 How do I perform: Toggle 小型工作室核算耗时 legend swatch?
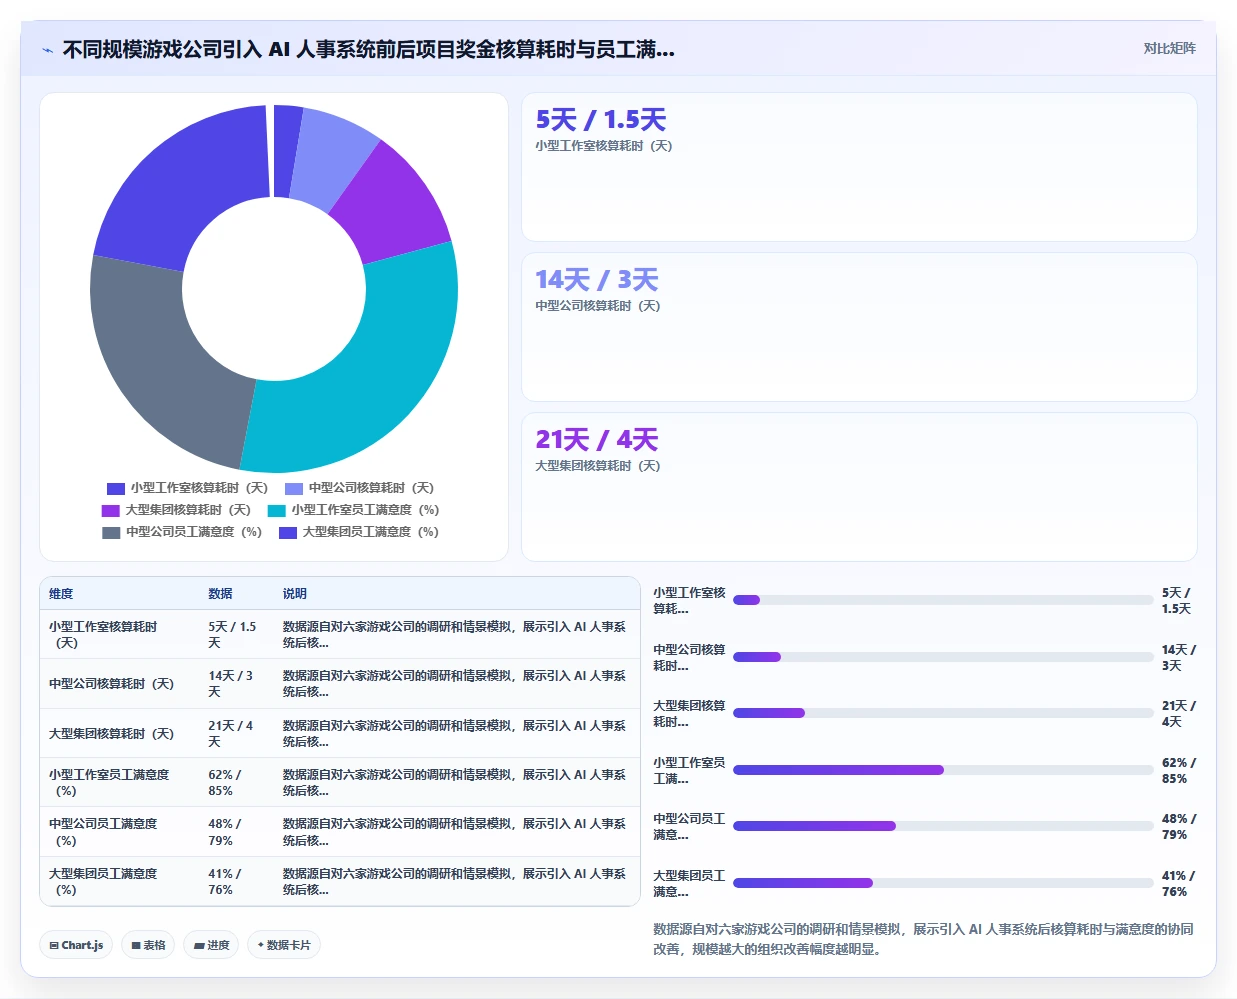[116, 488]
